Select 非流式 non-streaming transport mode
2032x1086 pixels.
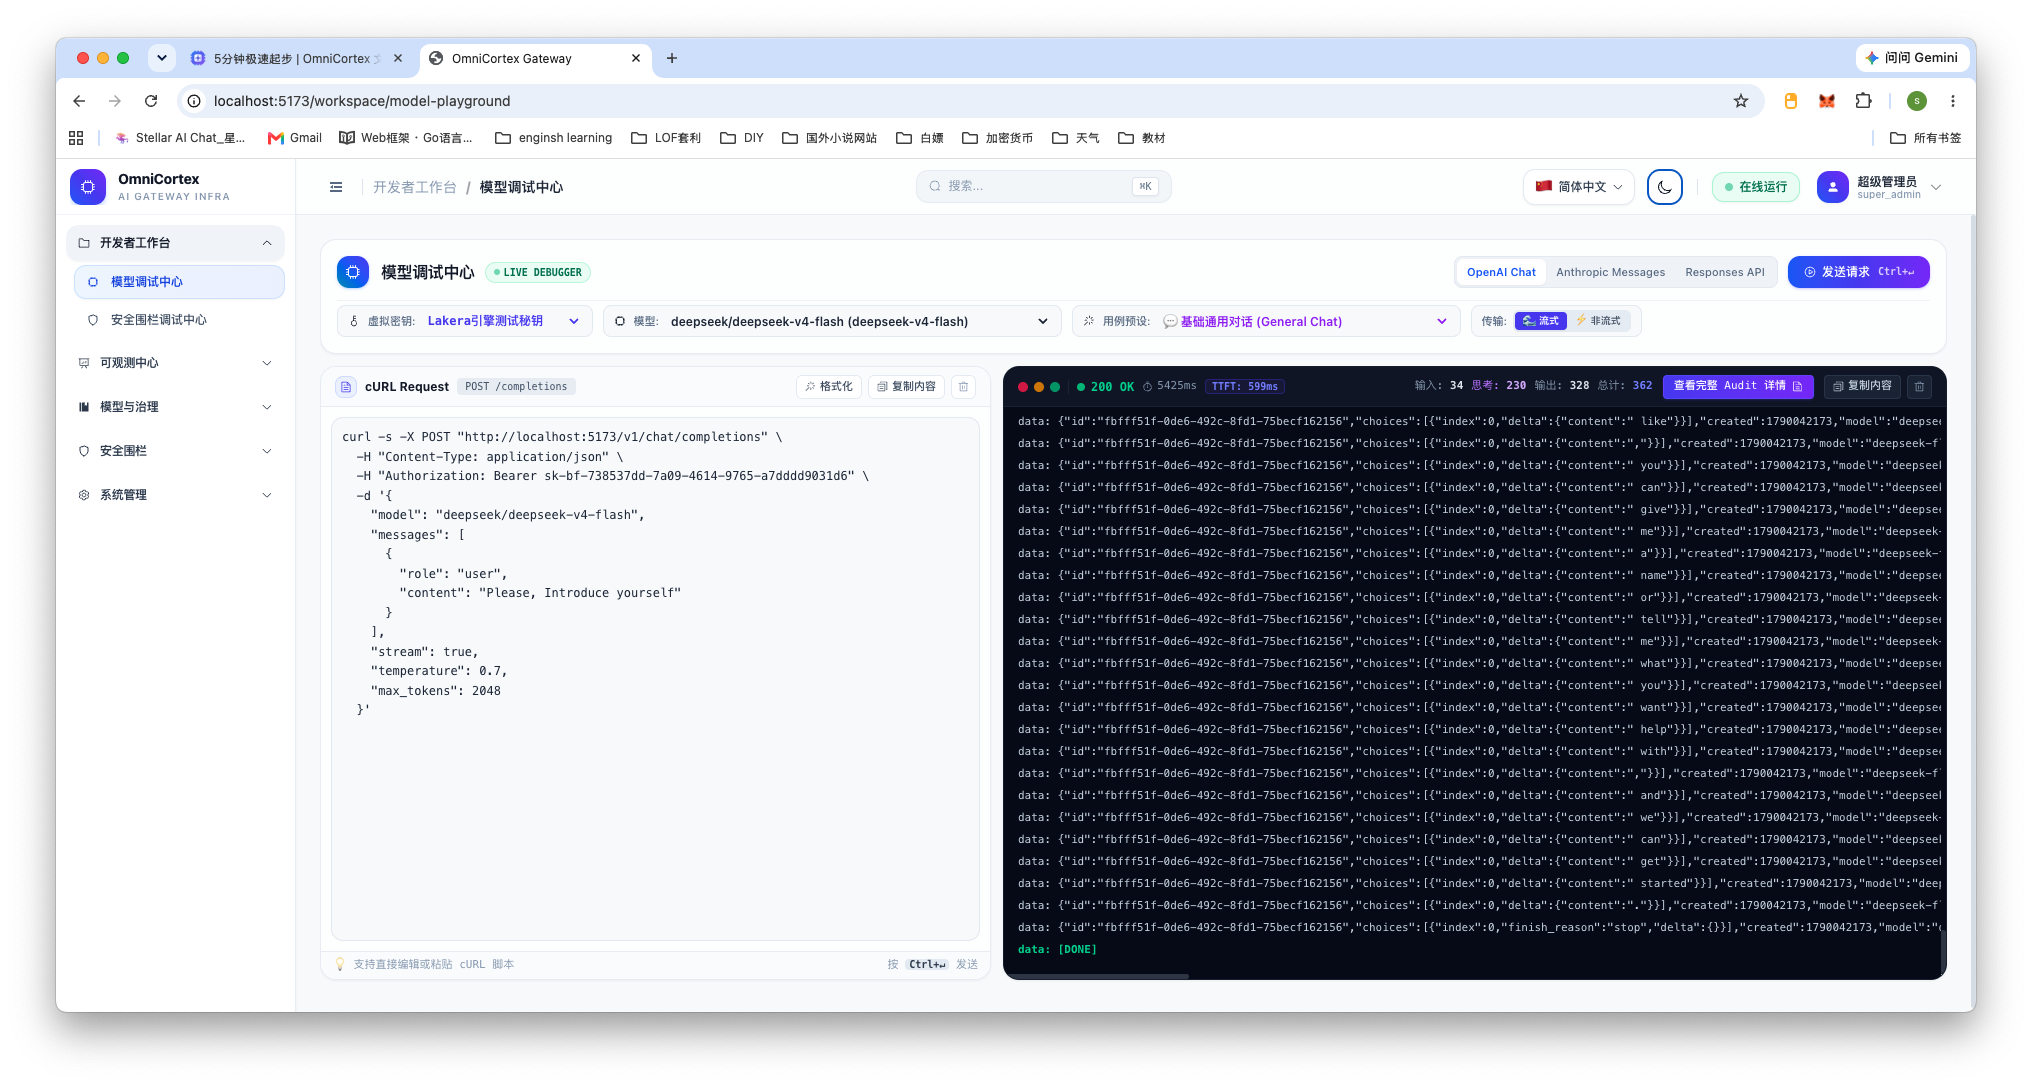pos(1599,321)
